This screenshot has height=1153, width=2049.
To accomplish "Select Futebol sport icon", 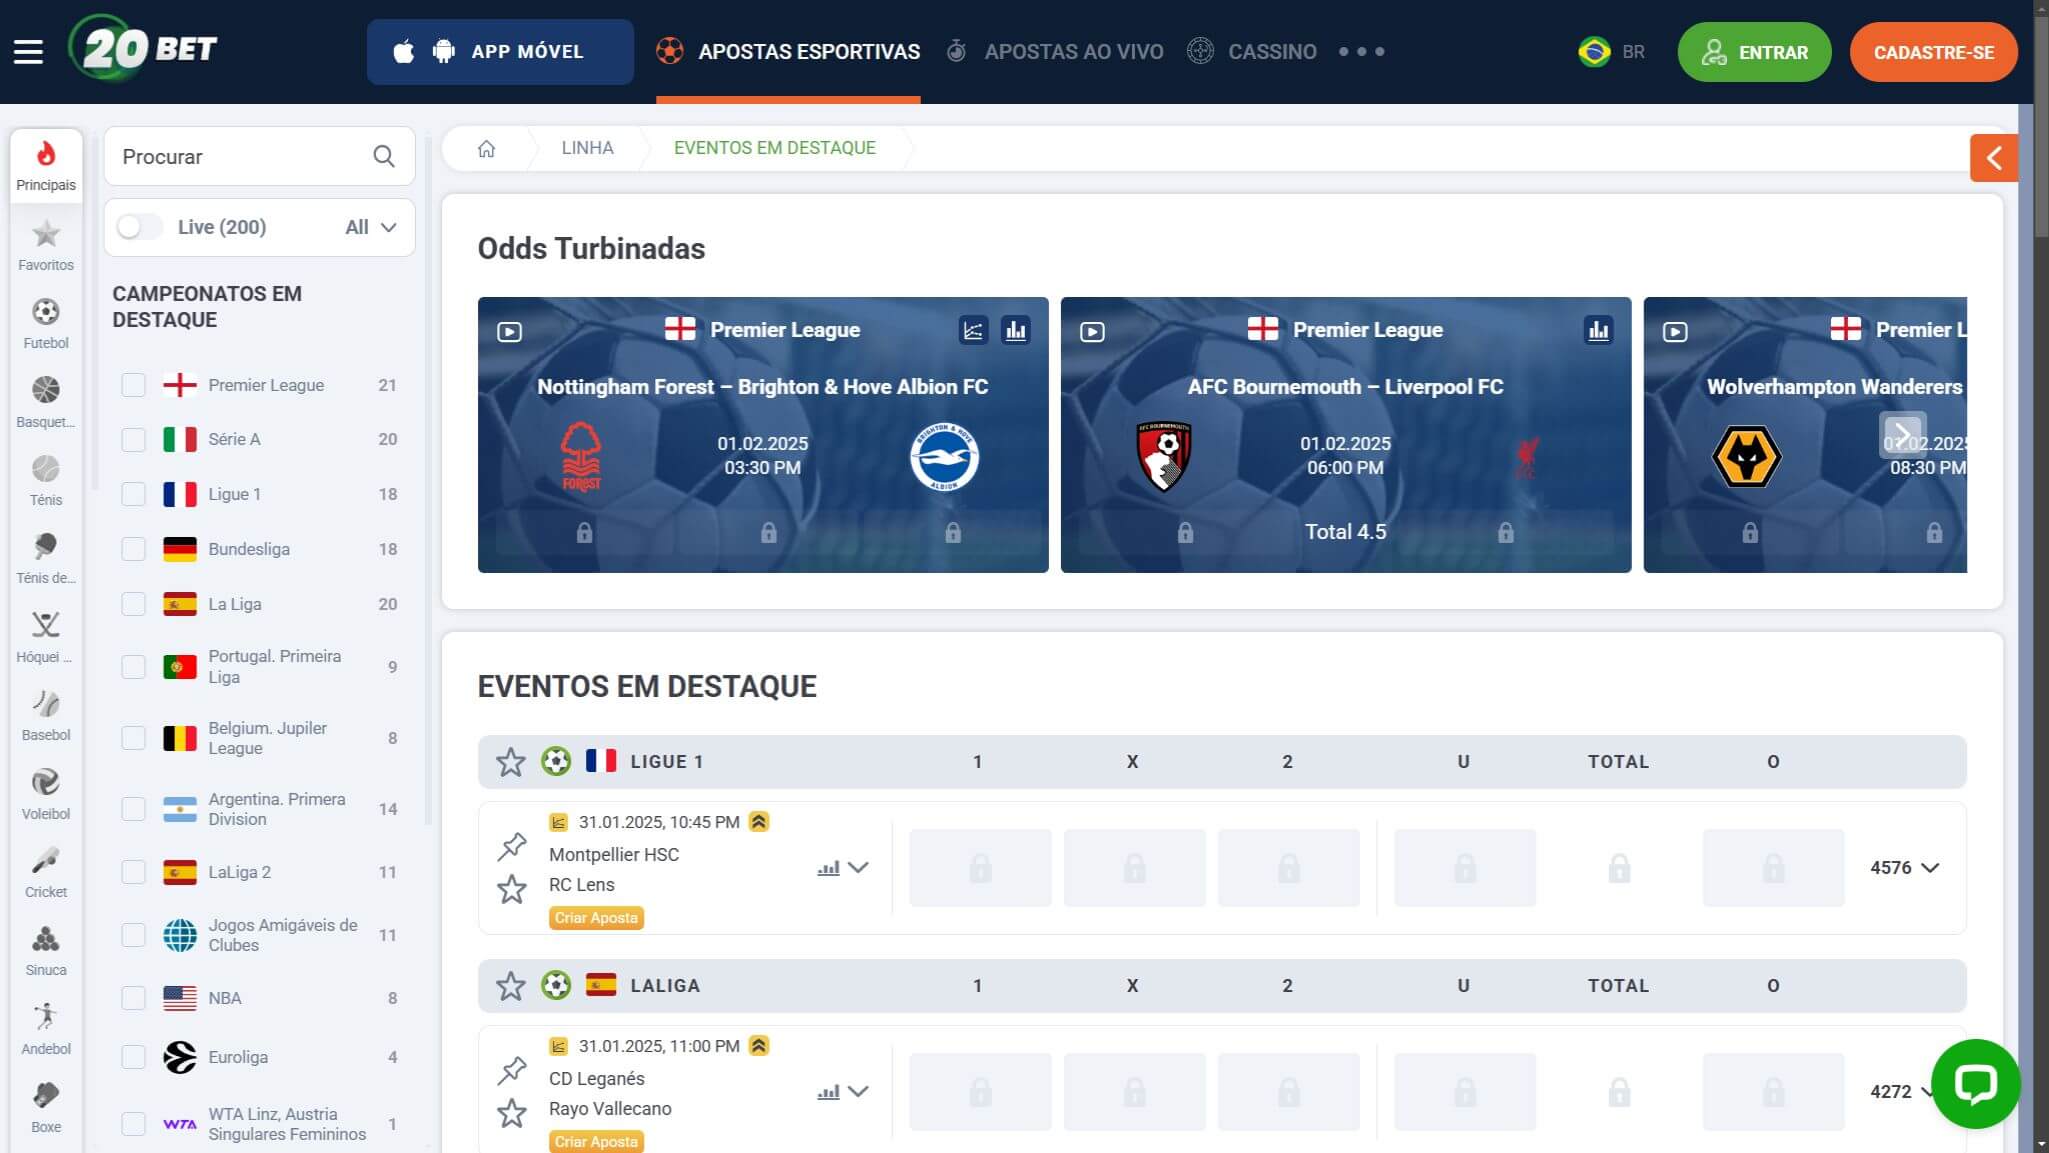I will 46,324.
